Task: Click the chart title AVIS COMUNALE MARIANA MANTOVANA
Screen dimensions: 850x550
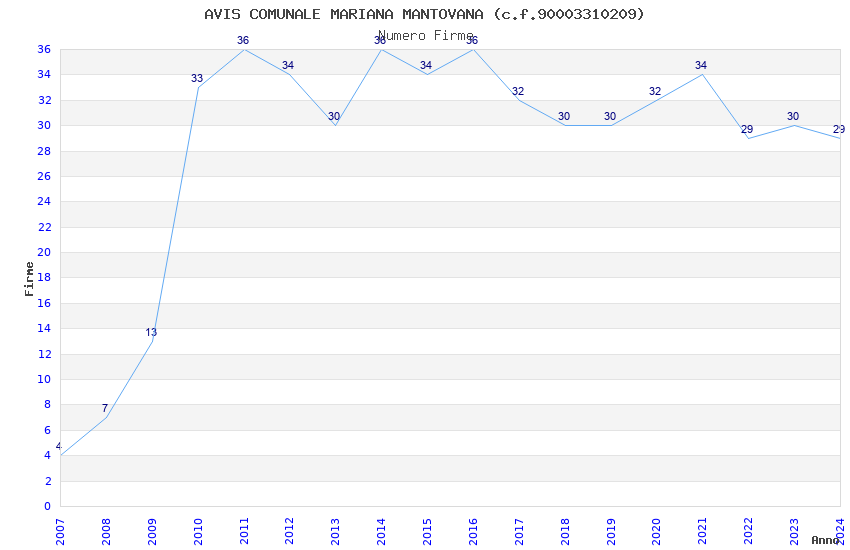Action: [x=424, y=14]
